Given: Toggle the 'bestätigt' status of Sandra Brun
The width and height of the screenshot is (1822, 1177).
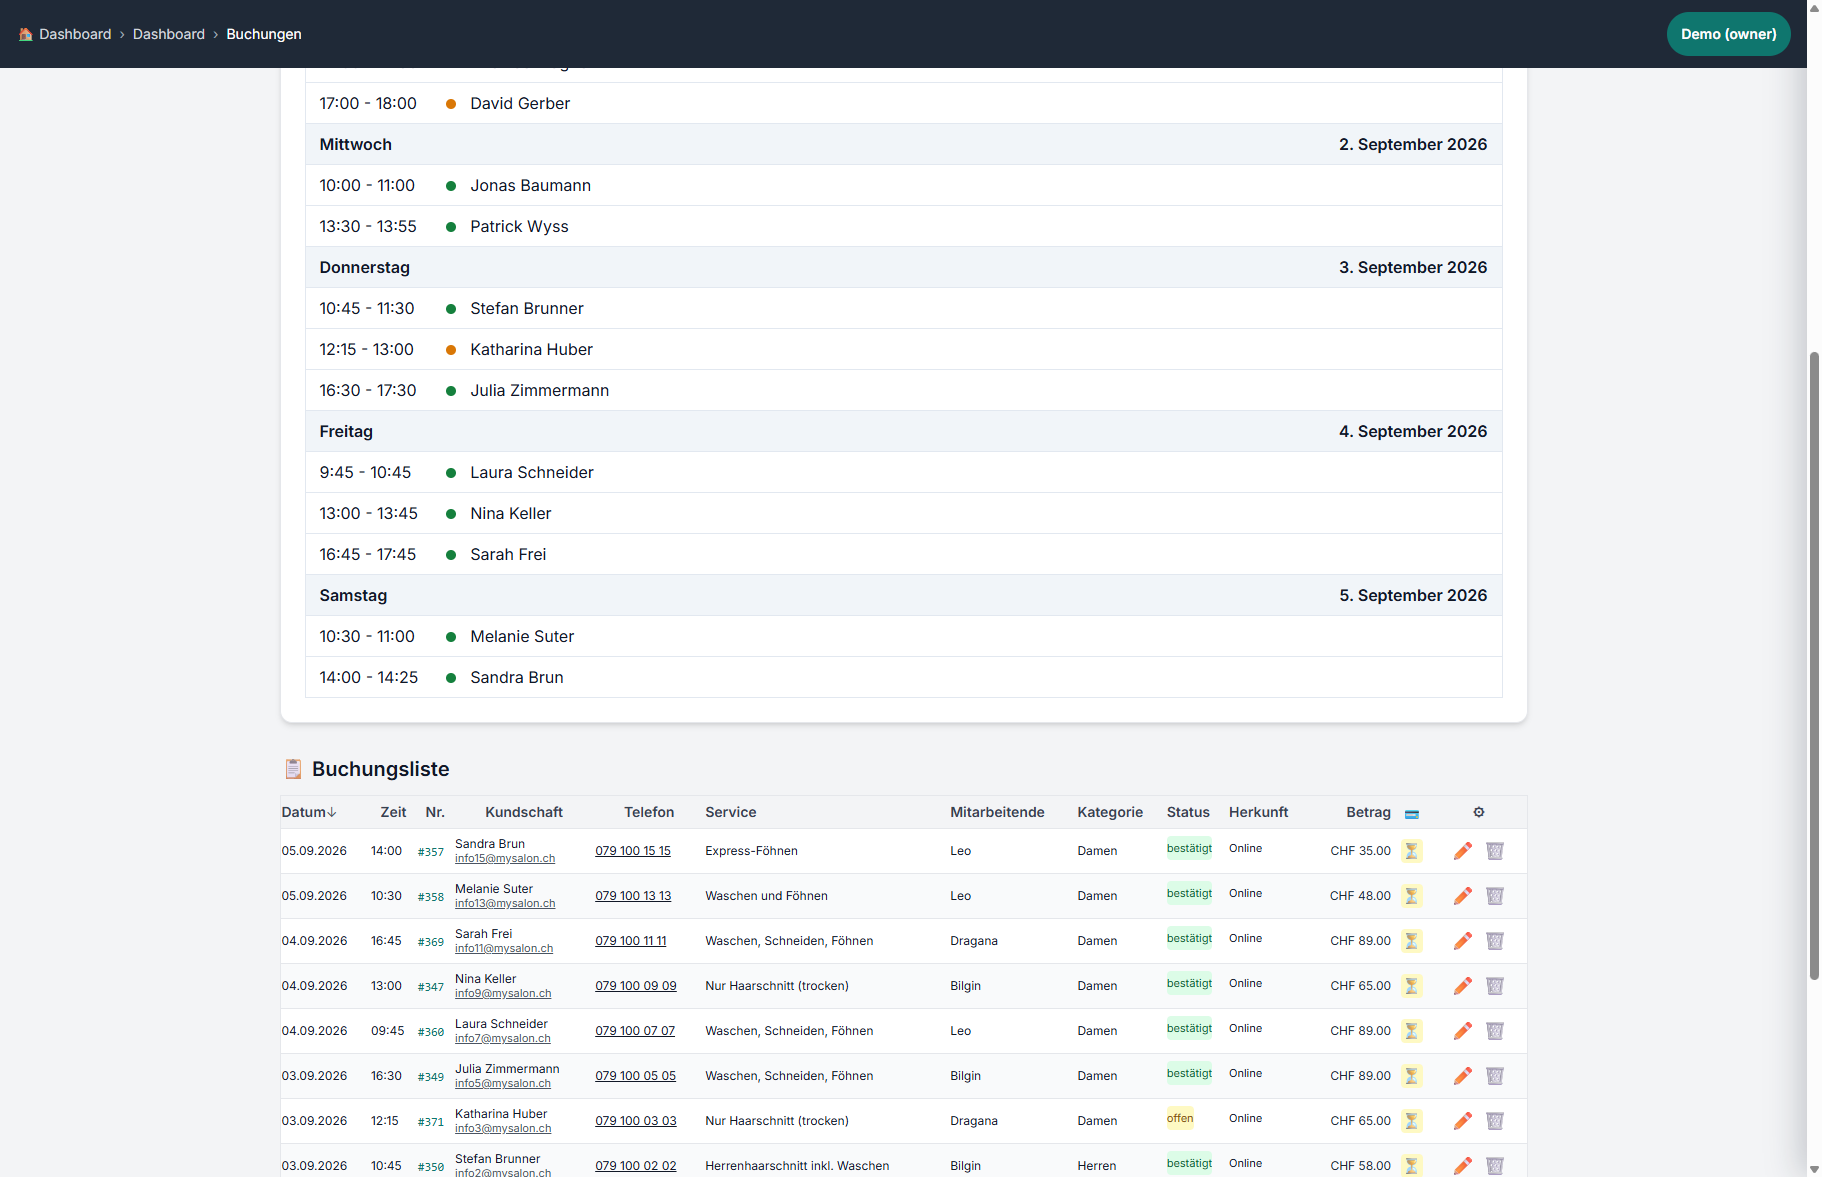Looking at the screenshot, I should tap(1189, 848).
